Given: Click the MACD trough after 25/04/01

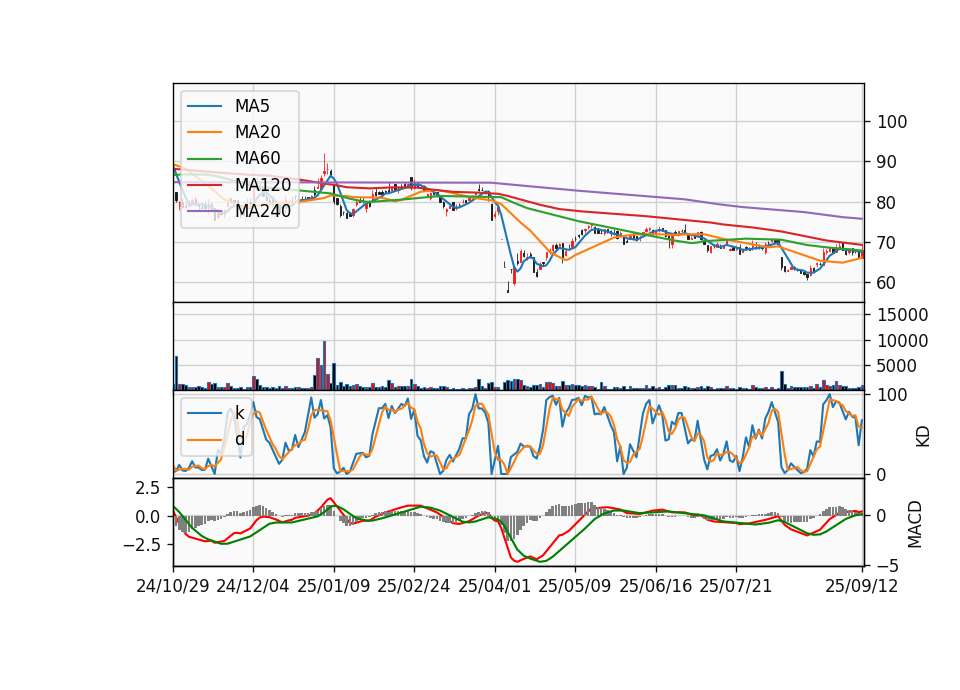Looking at the screenshot, I should (x=516, y=561).
